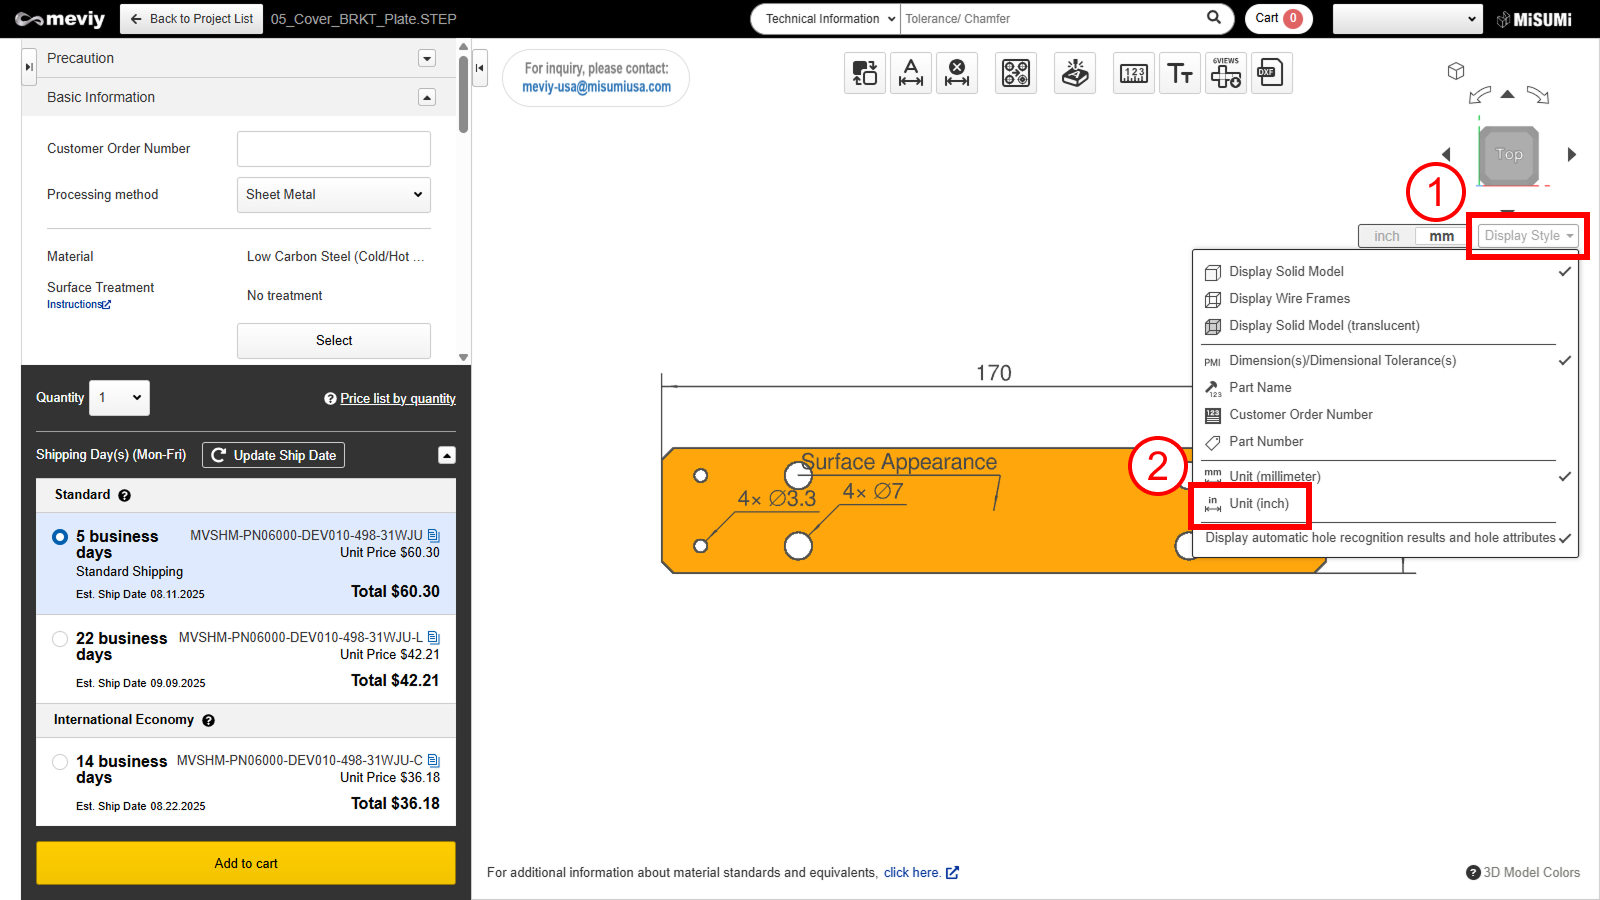Switch units toggle to inch
This screenshot has width=1600, height=900.
point(1387,236)
